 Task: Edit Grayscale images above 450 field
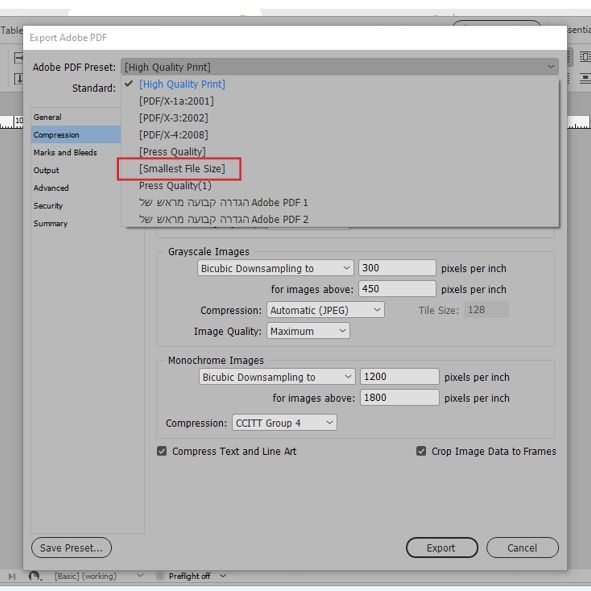(x=397, y=289)
